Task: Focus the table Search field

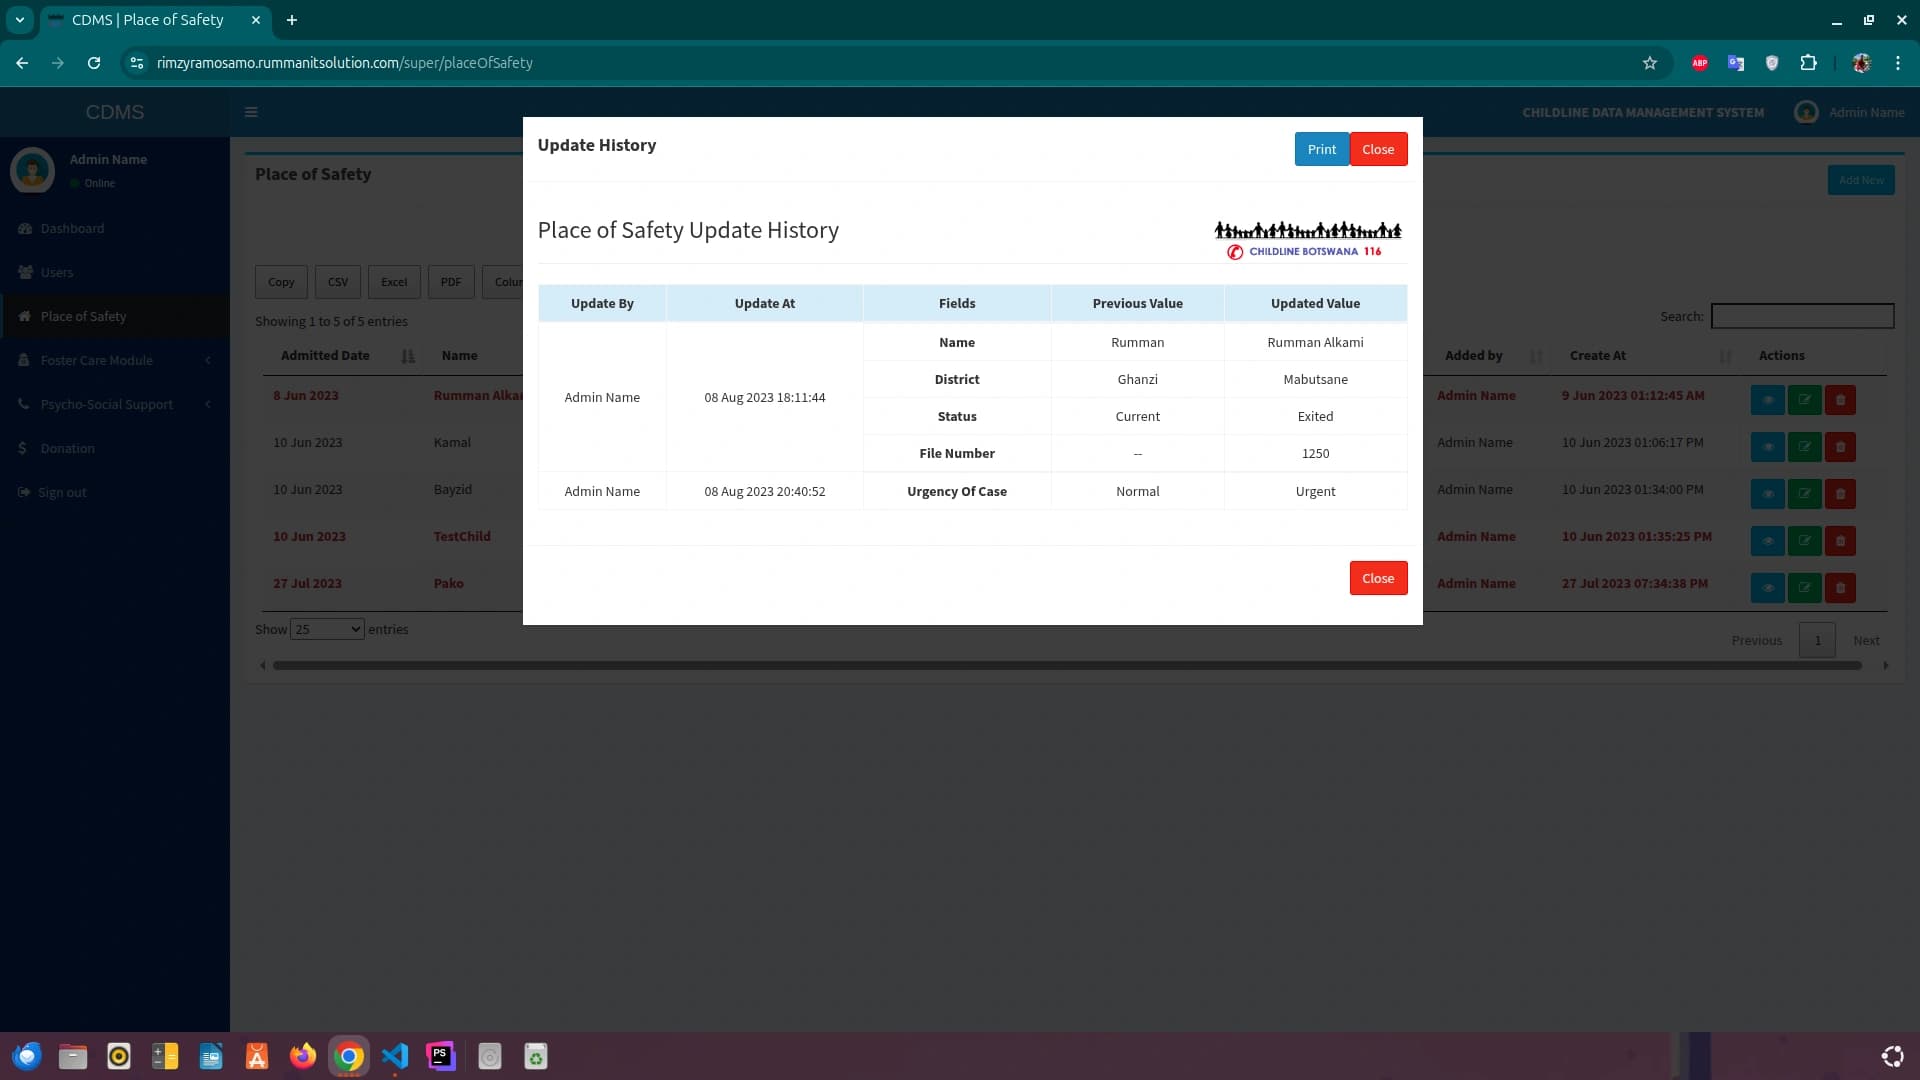Action: [1802, 316]
